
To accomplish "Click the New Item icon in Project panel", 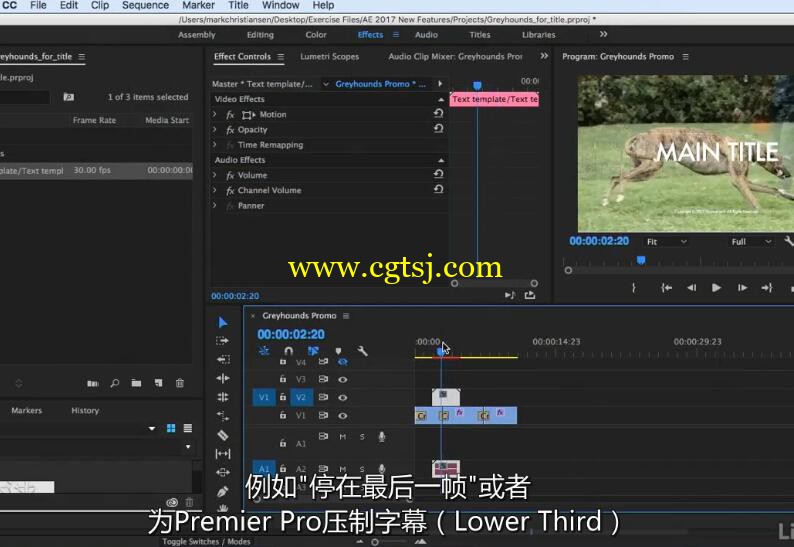I will [x=158, y=383].
